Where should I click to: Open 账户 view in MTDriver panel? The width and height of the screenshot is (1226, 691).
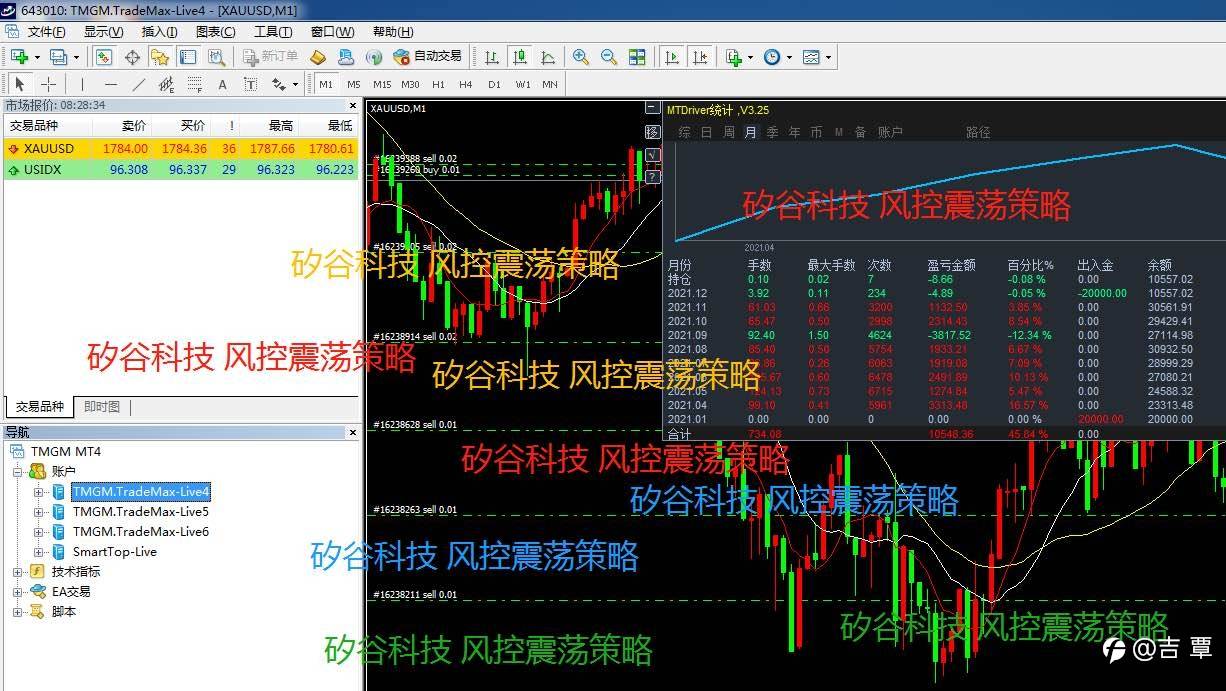(890, 132)
